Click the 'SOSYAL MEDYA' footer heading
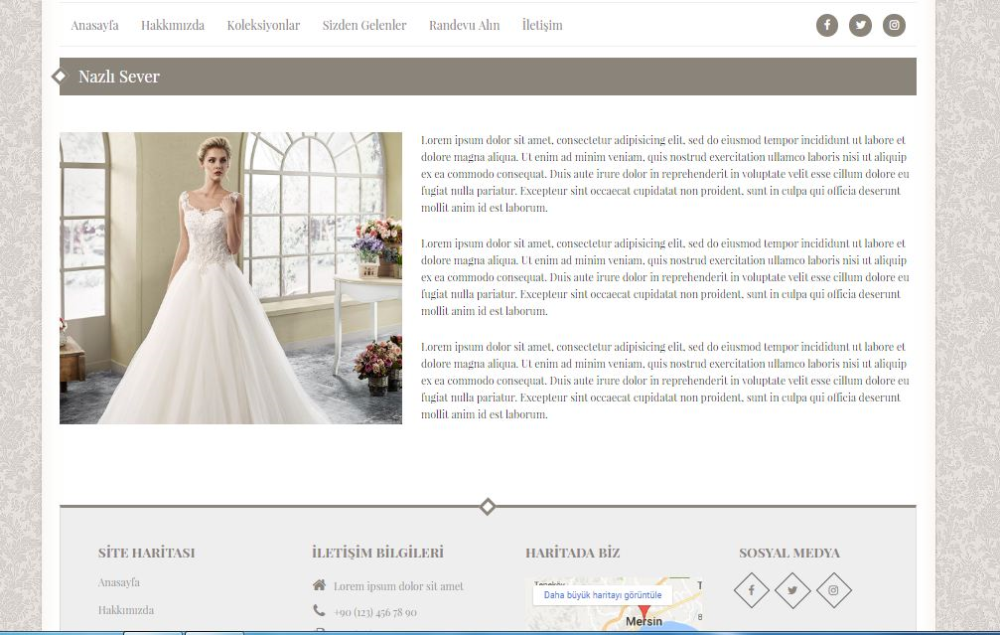This screenshot has width=1000, height=635. (x=790, y=553)
